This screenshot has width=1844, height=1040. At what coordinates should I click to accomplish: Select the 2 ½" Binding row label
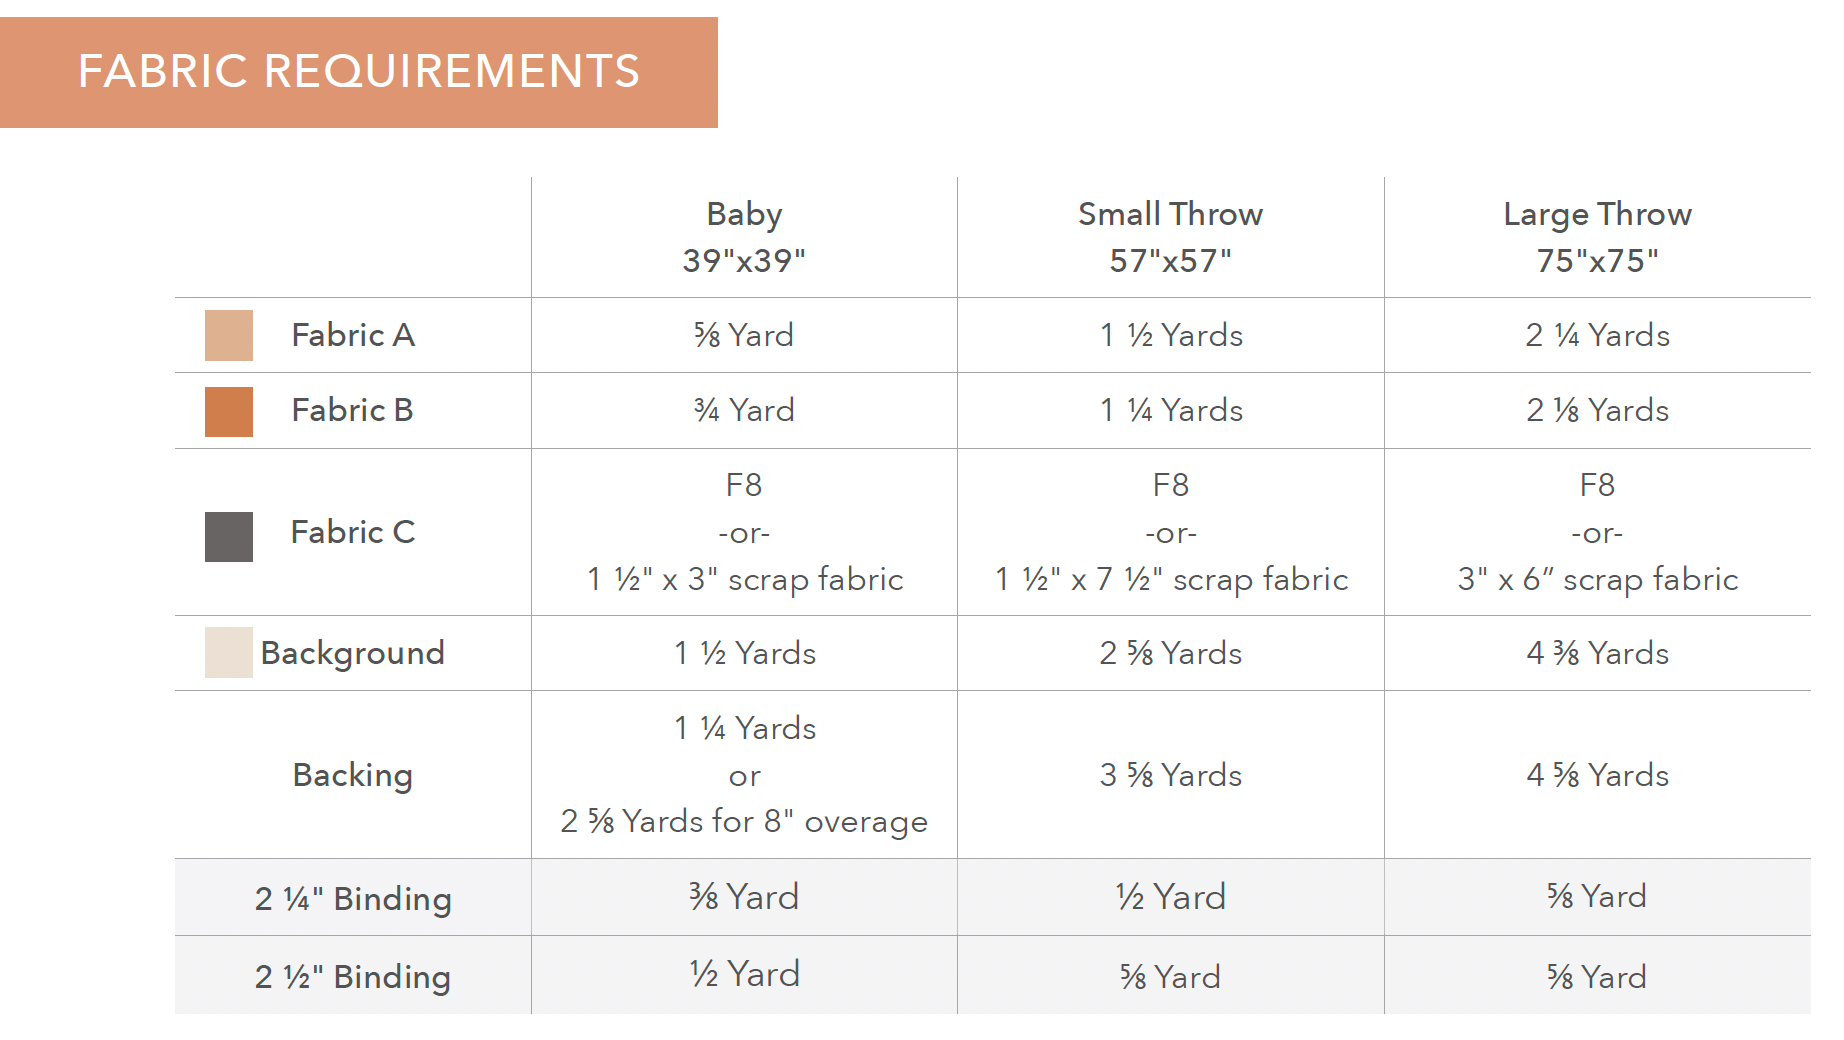pyautogui.click(x=353, y=976)
